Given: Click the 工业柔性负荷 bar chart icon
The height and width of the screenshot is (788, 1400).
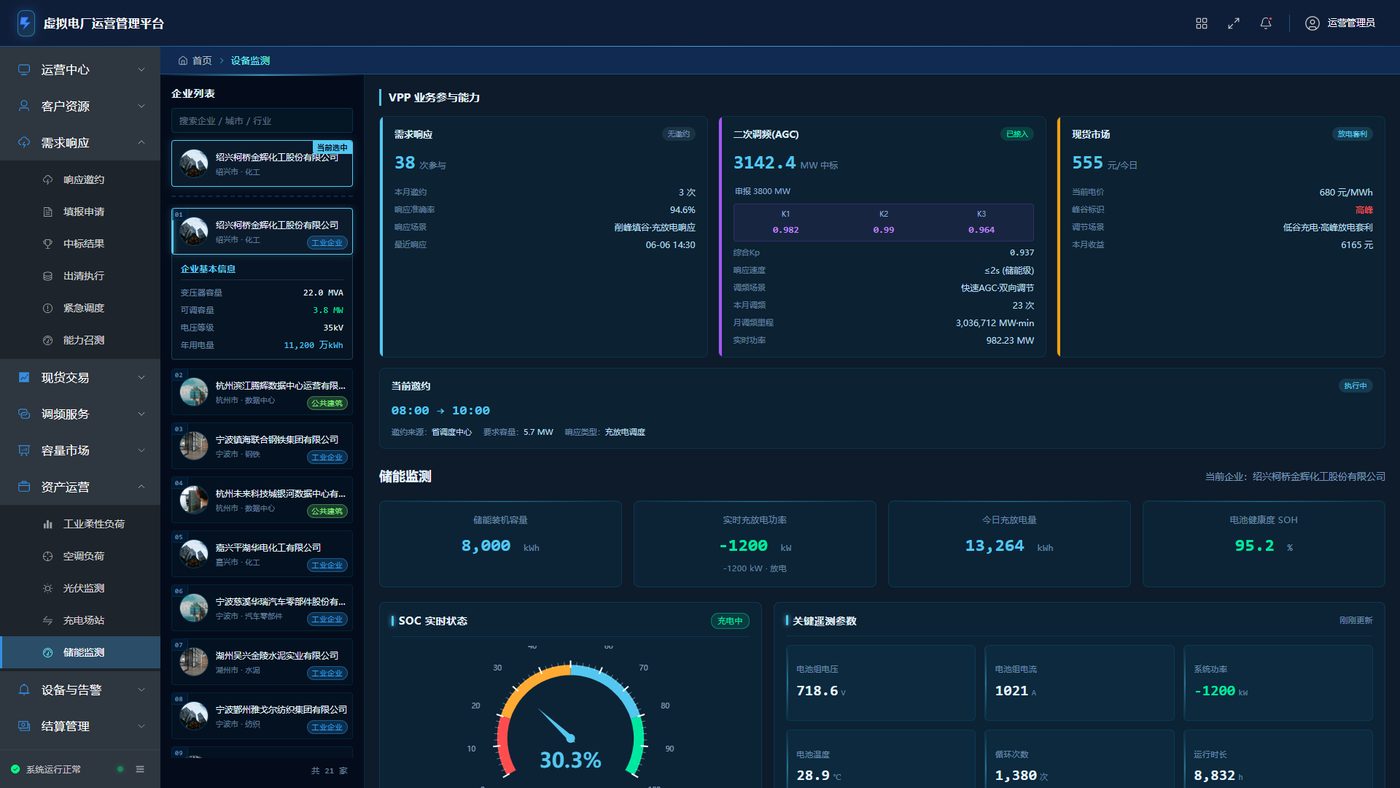Looking at the screenshot, I should coord(47,524).
